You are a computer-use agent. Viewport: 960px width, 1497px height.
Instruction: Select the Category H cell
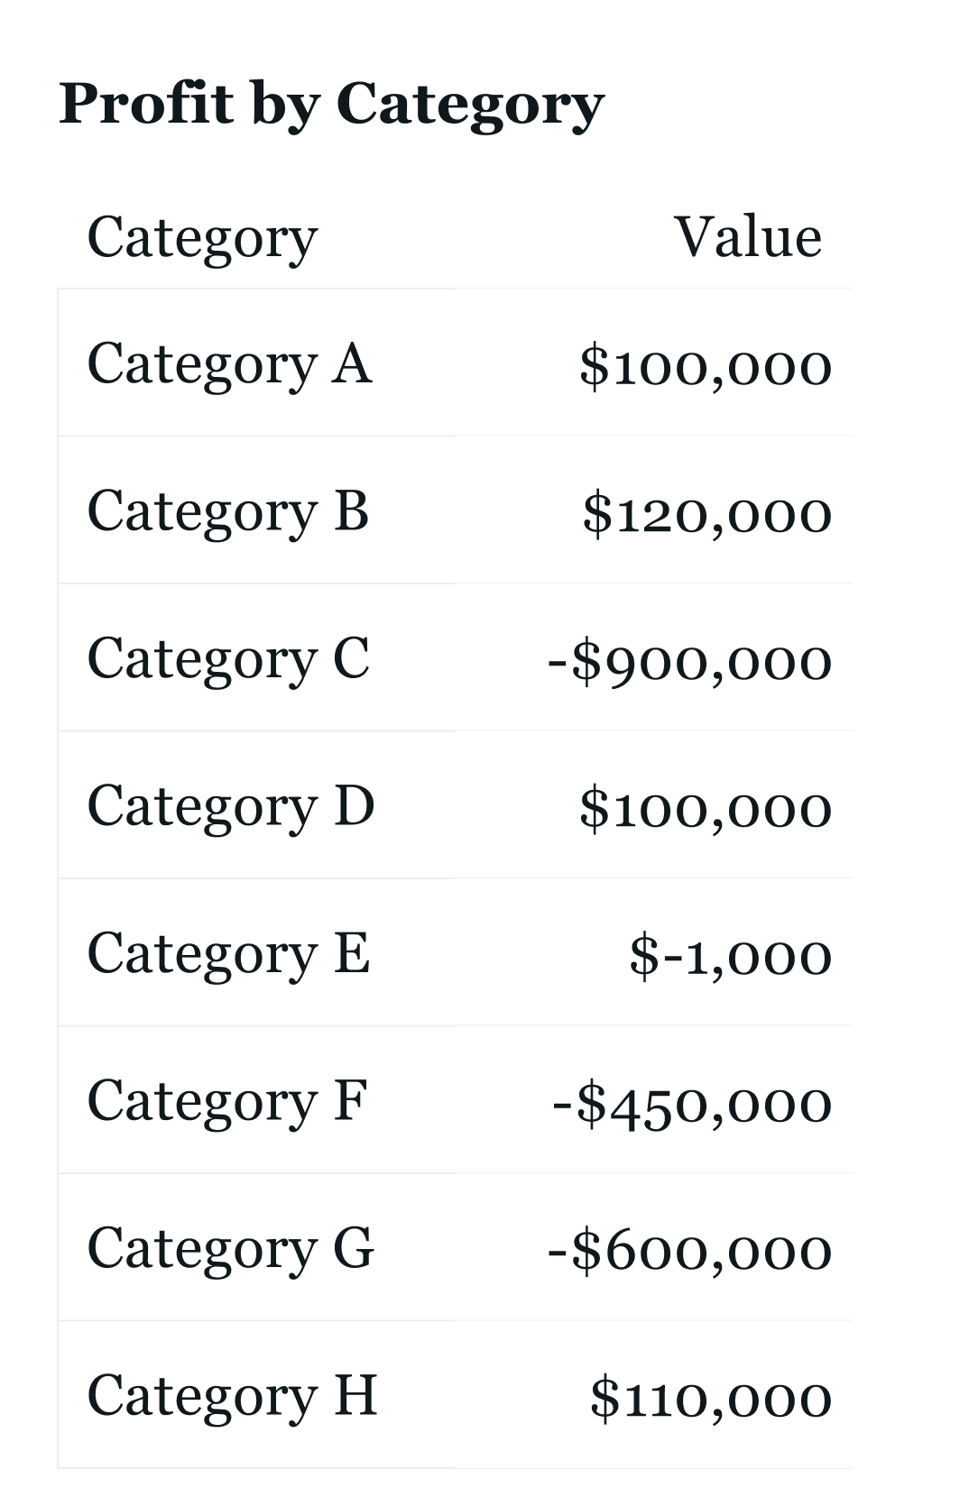click(x=232, y=1396)
